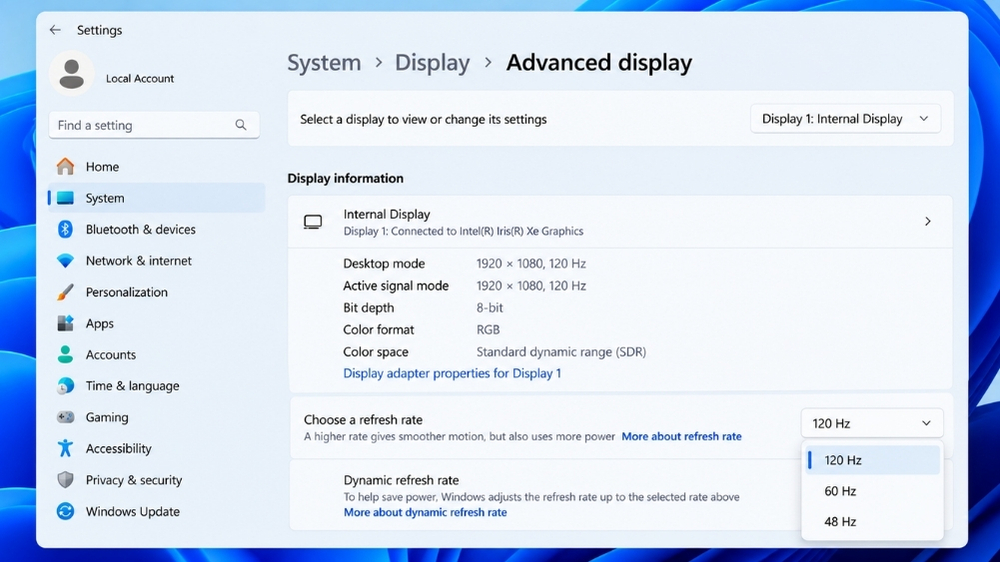Click the Bluetooth & devices icon
1000x562 pixels.
point(65,229)
